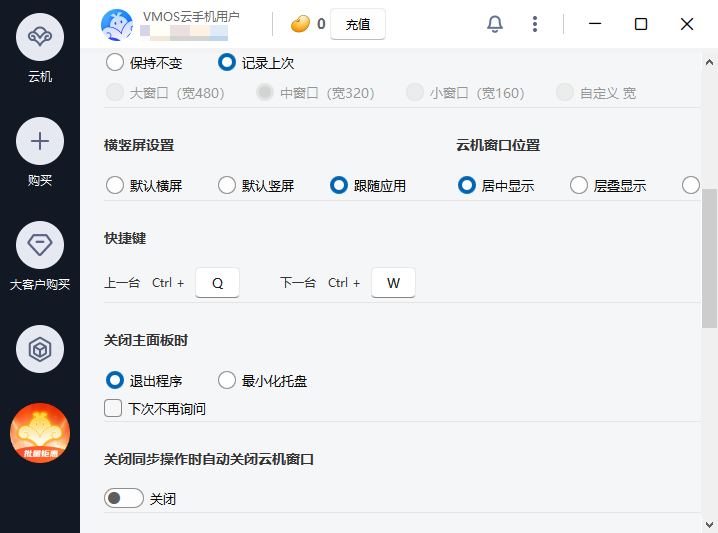This screenshot has width=718, height=533.
Task: Click the hexagon cube sidebar icon
Action: coord(40,349)
